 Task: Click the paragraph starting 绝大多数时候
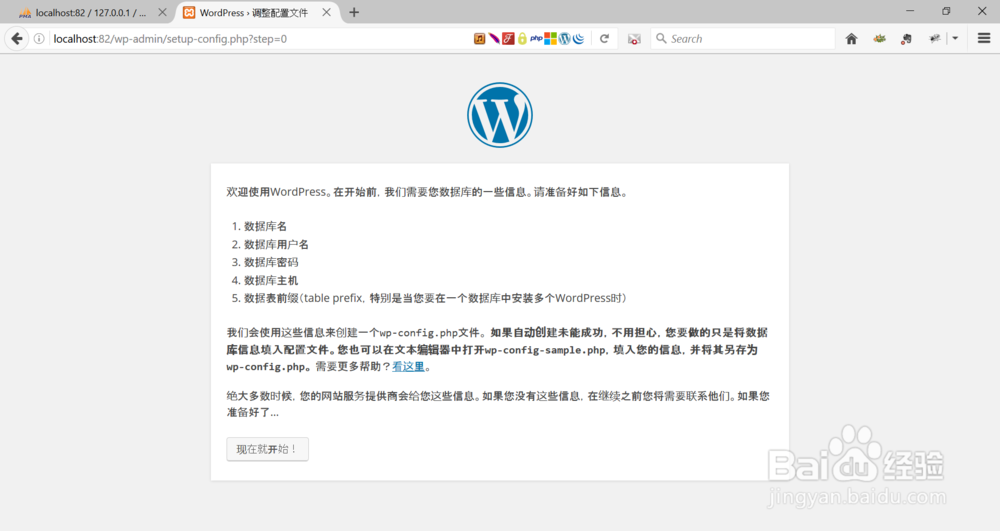pos(498,404)
